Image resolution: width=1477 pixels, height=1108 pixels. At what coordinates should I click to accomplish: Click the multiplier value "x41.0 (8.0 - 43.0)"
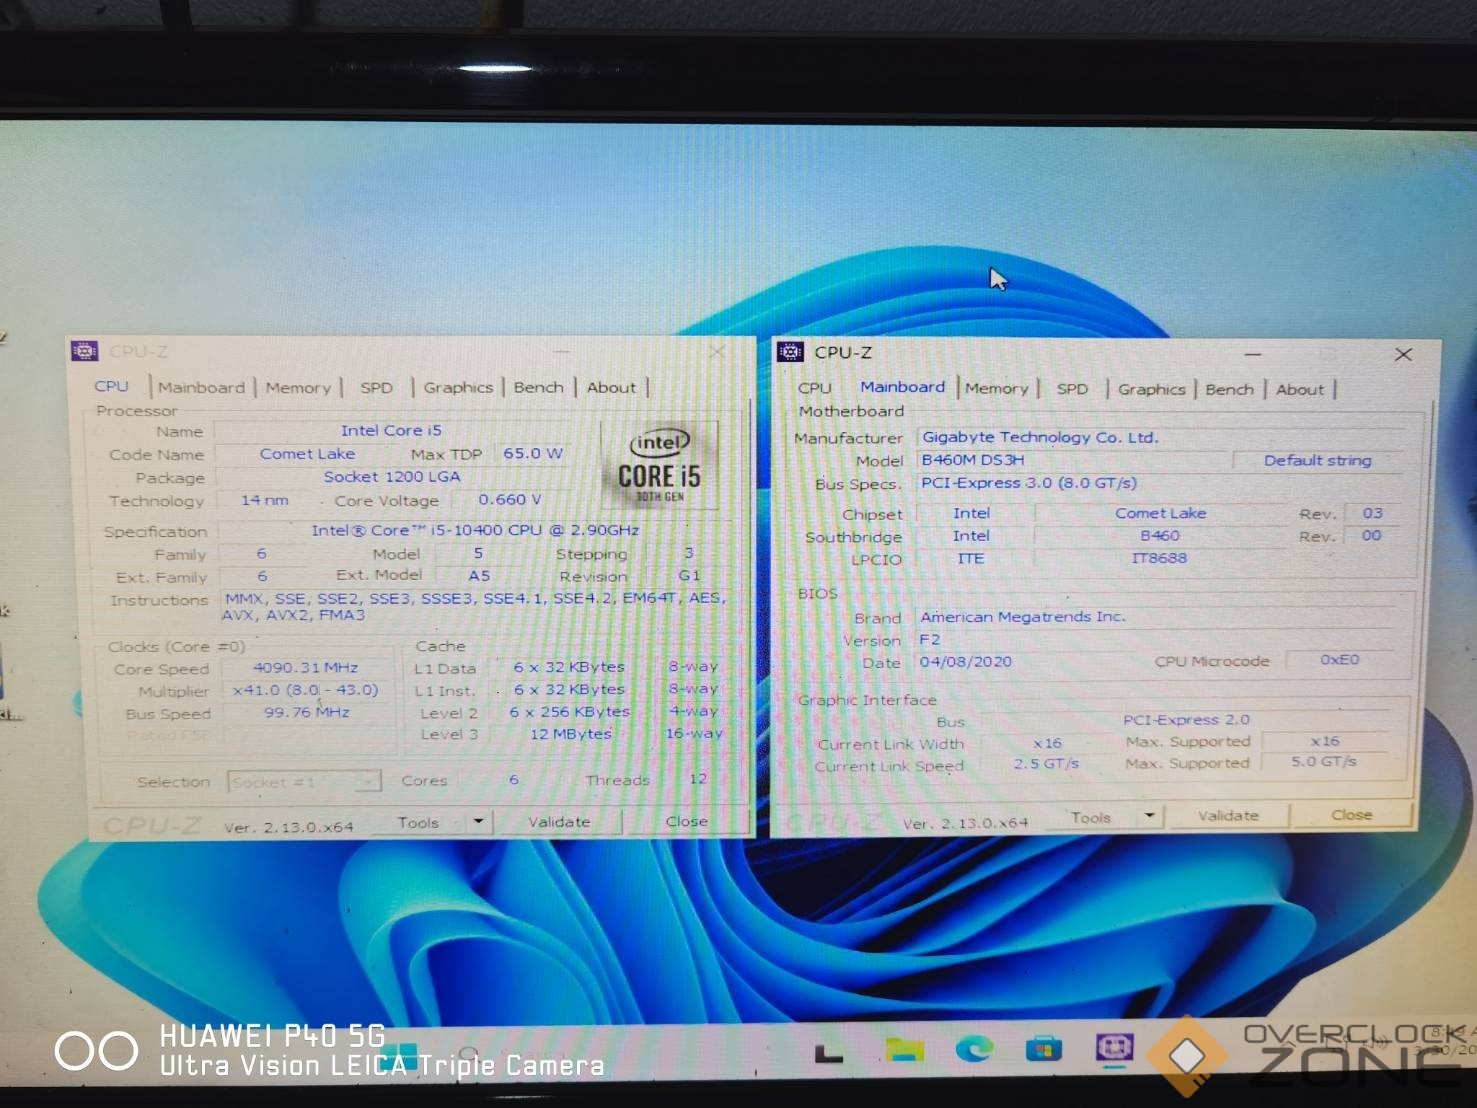(x=305, y=690)
